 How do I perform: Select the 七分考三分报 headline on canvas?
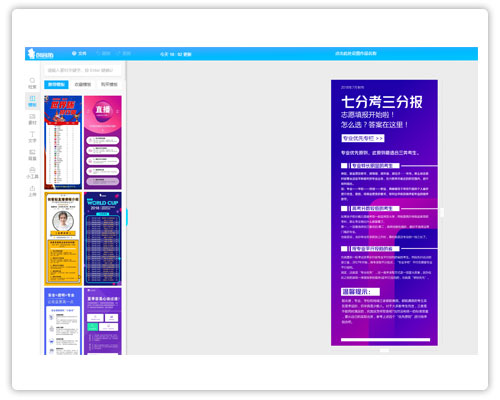(382, 102)
